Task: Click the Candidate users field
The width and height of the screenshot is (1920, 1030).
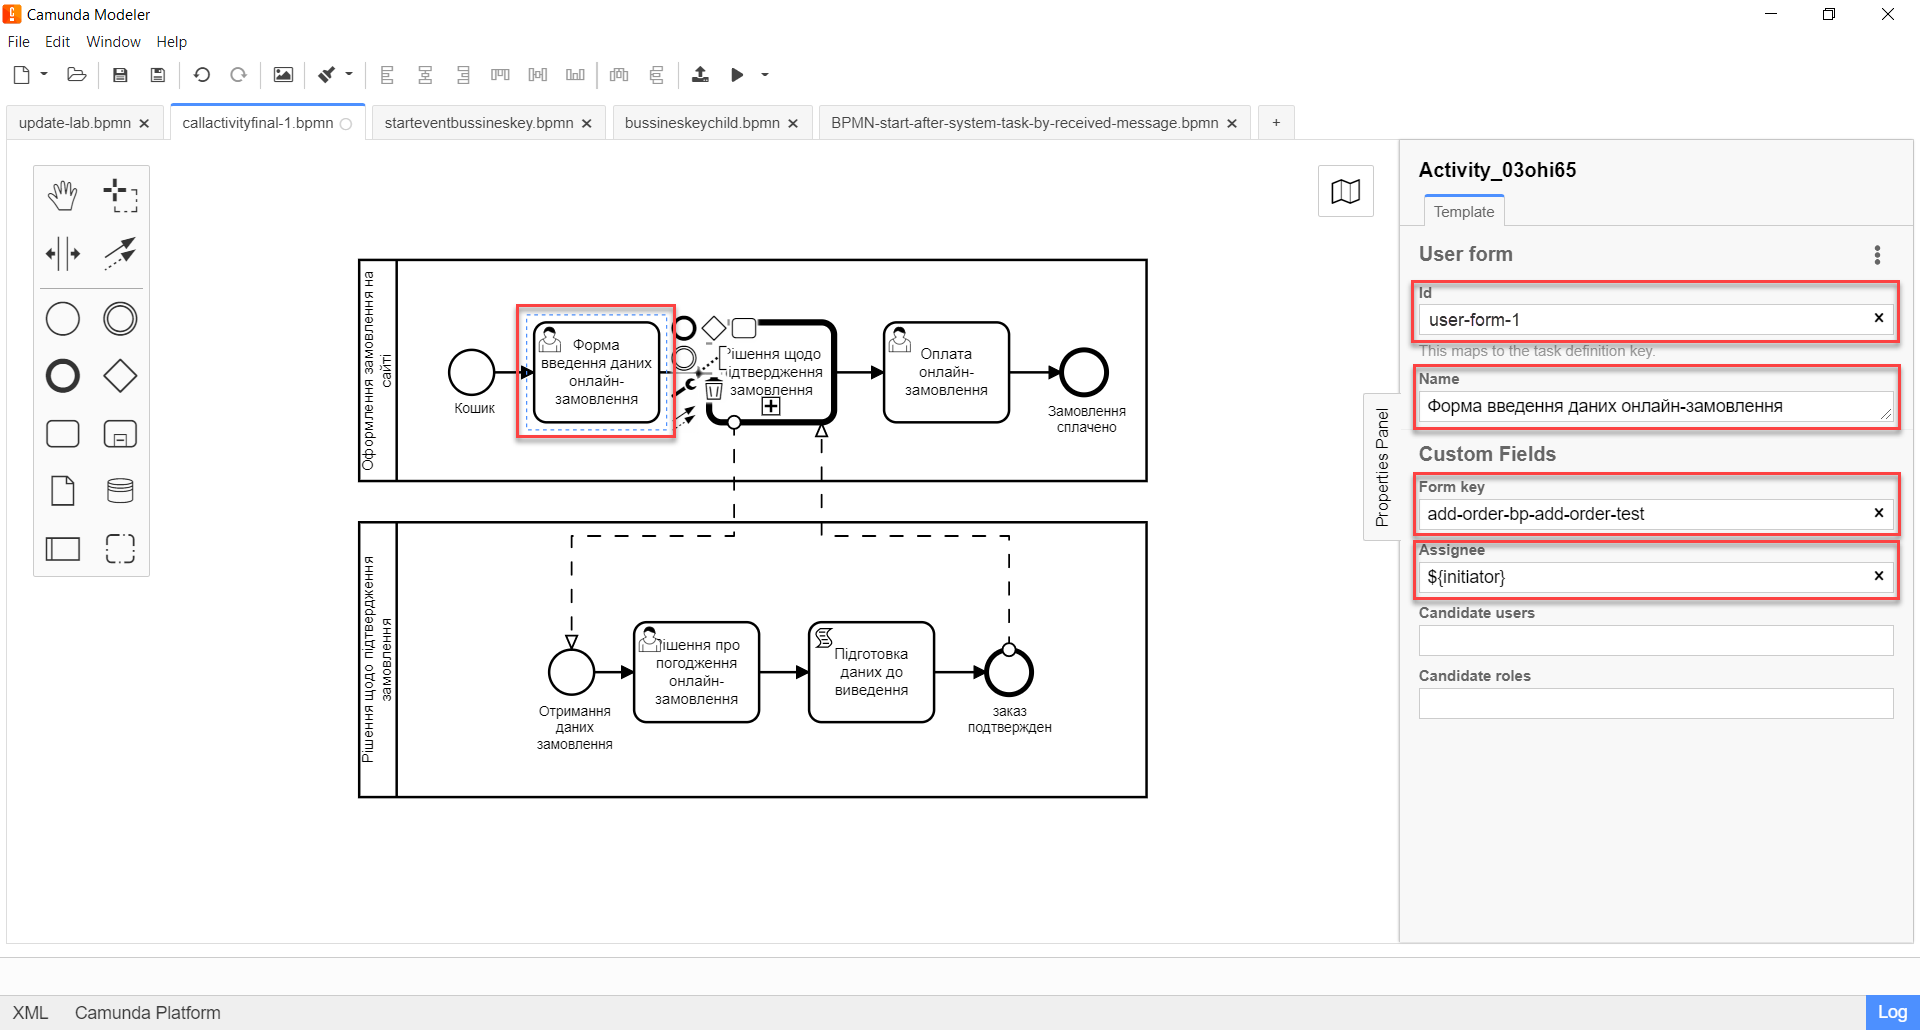Action: click(1656, 640)
